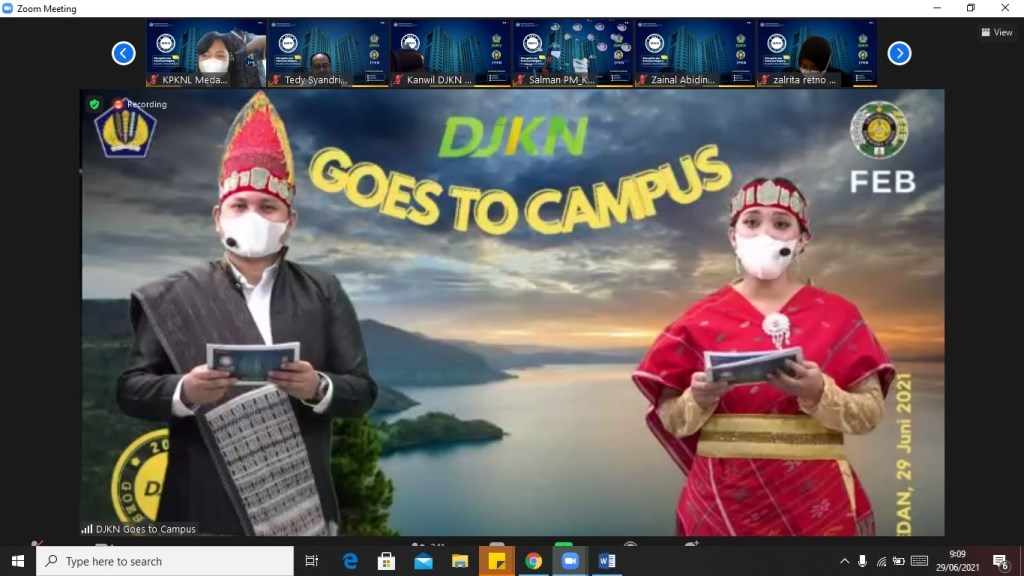
Task: Click the microphone icon in the system tray
Action: (x=862, y=561)
